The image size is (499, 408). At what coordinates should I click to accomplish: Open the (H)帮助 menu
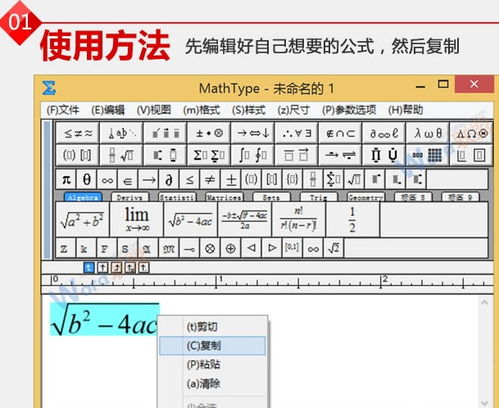tap(405, 110)
